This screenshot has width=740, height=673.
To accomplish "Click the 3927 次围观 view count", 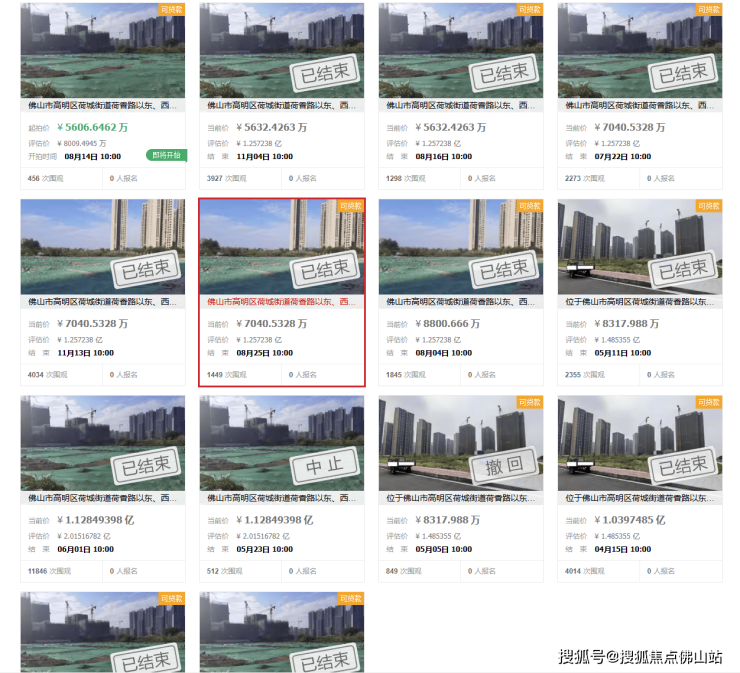I will [227, 178].
